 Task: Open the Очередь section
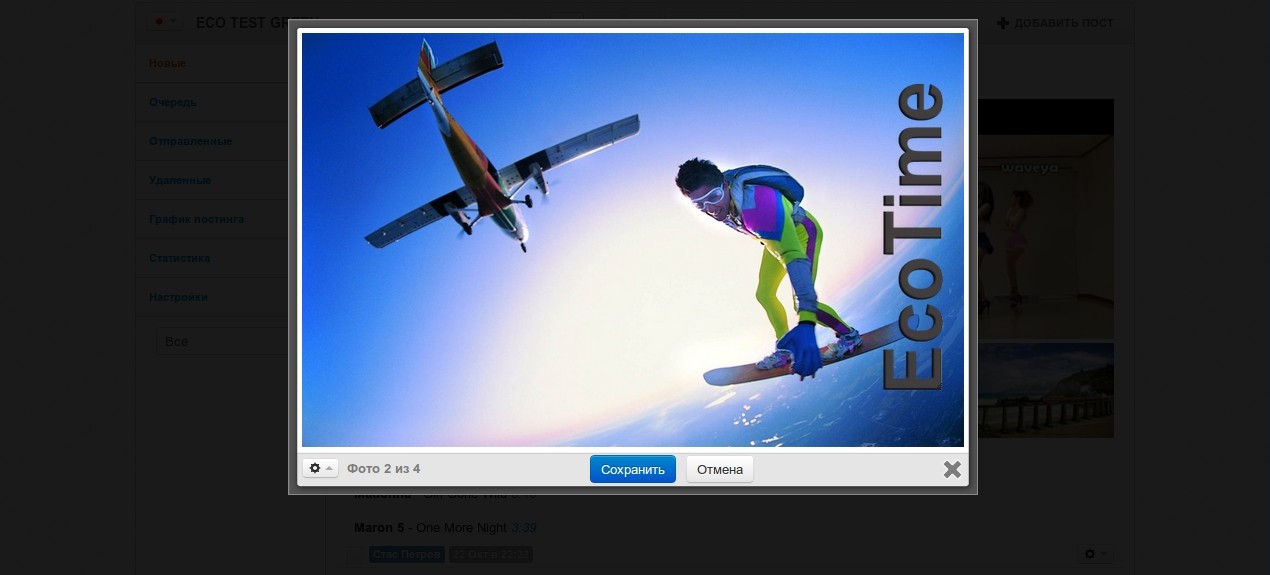(172, 102)
